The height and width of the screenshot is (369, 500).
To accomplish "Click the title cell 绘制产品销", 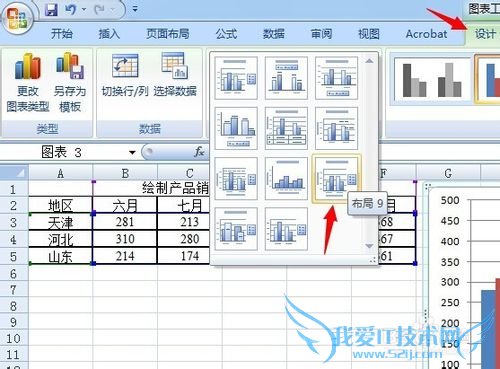I will tap(175, 188).
